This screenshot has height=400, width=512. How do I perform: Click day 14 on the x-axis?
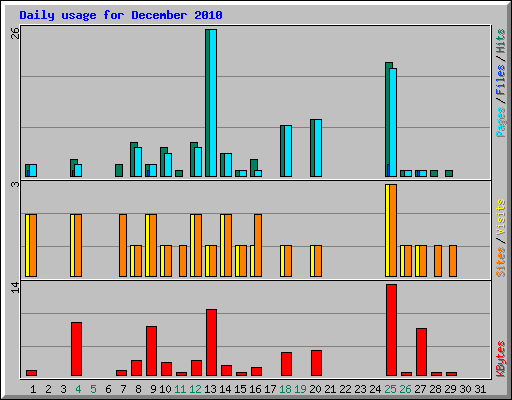[x=225, y=389]
